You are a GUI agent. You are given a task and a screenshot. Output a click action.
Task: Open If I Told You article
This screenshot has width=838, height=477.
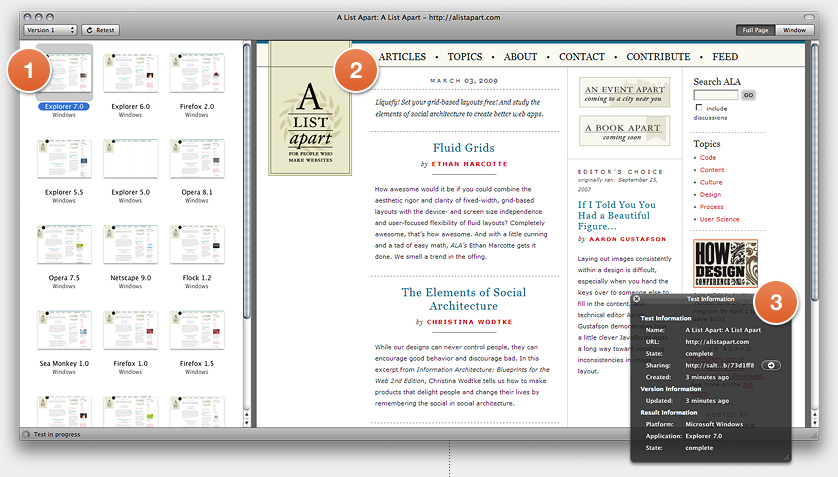pos(617,215)
